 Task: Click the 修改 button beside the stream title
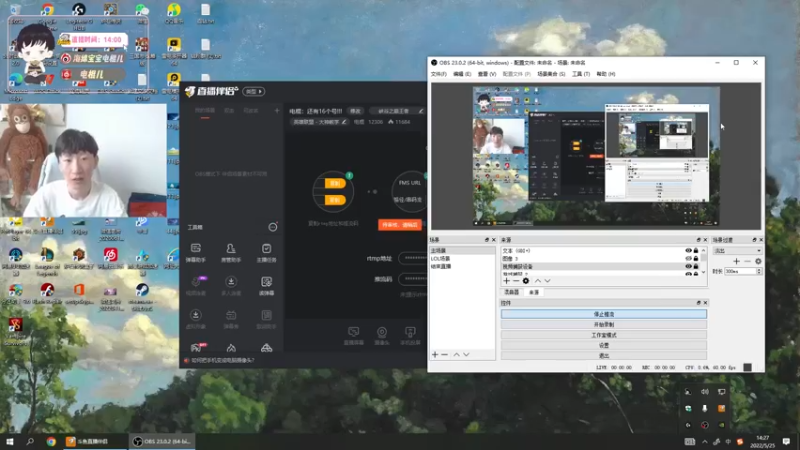[355, 111]
